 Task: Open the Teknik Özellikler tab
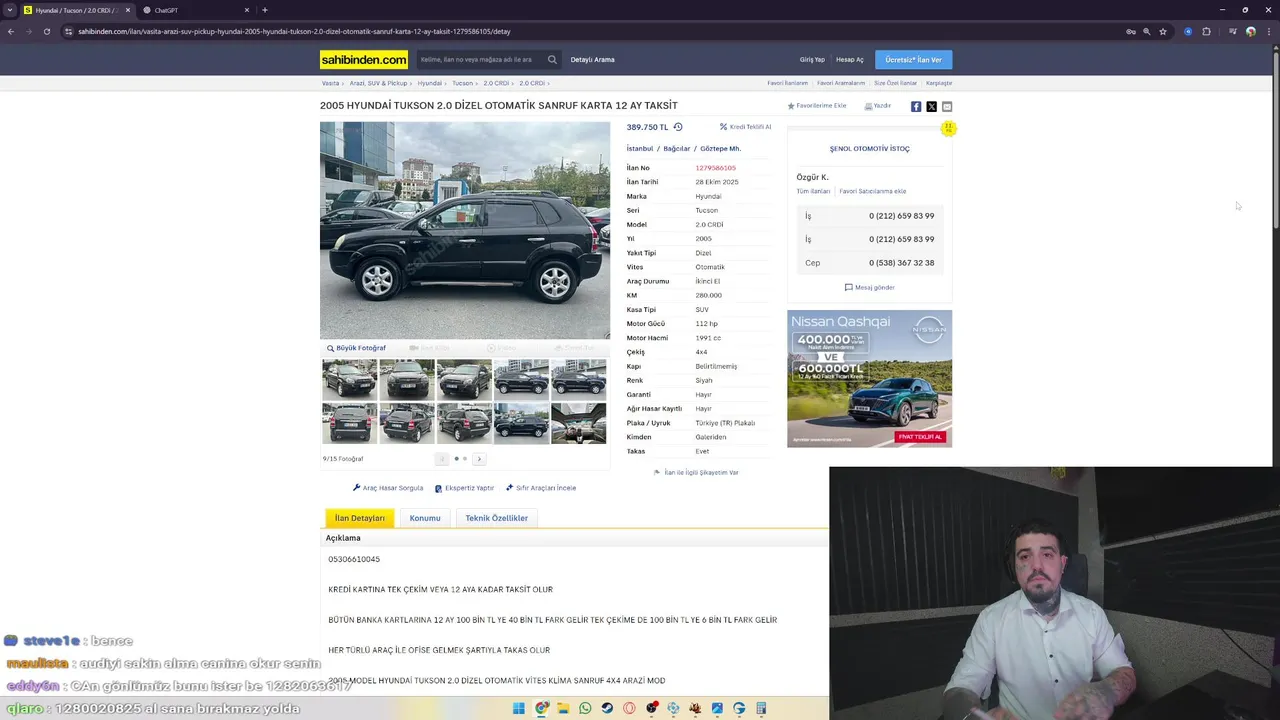click(x=496, y=518)
